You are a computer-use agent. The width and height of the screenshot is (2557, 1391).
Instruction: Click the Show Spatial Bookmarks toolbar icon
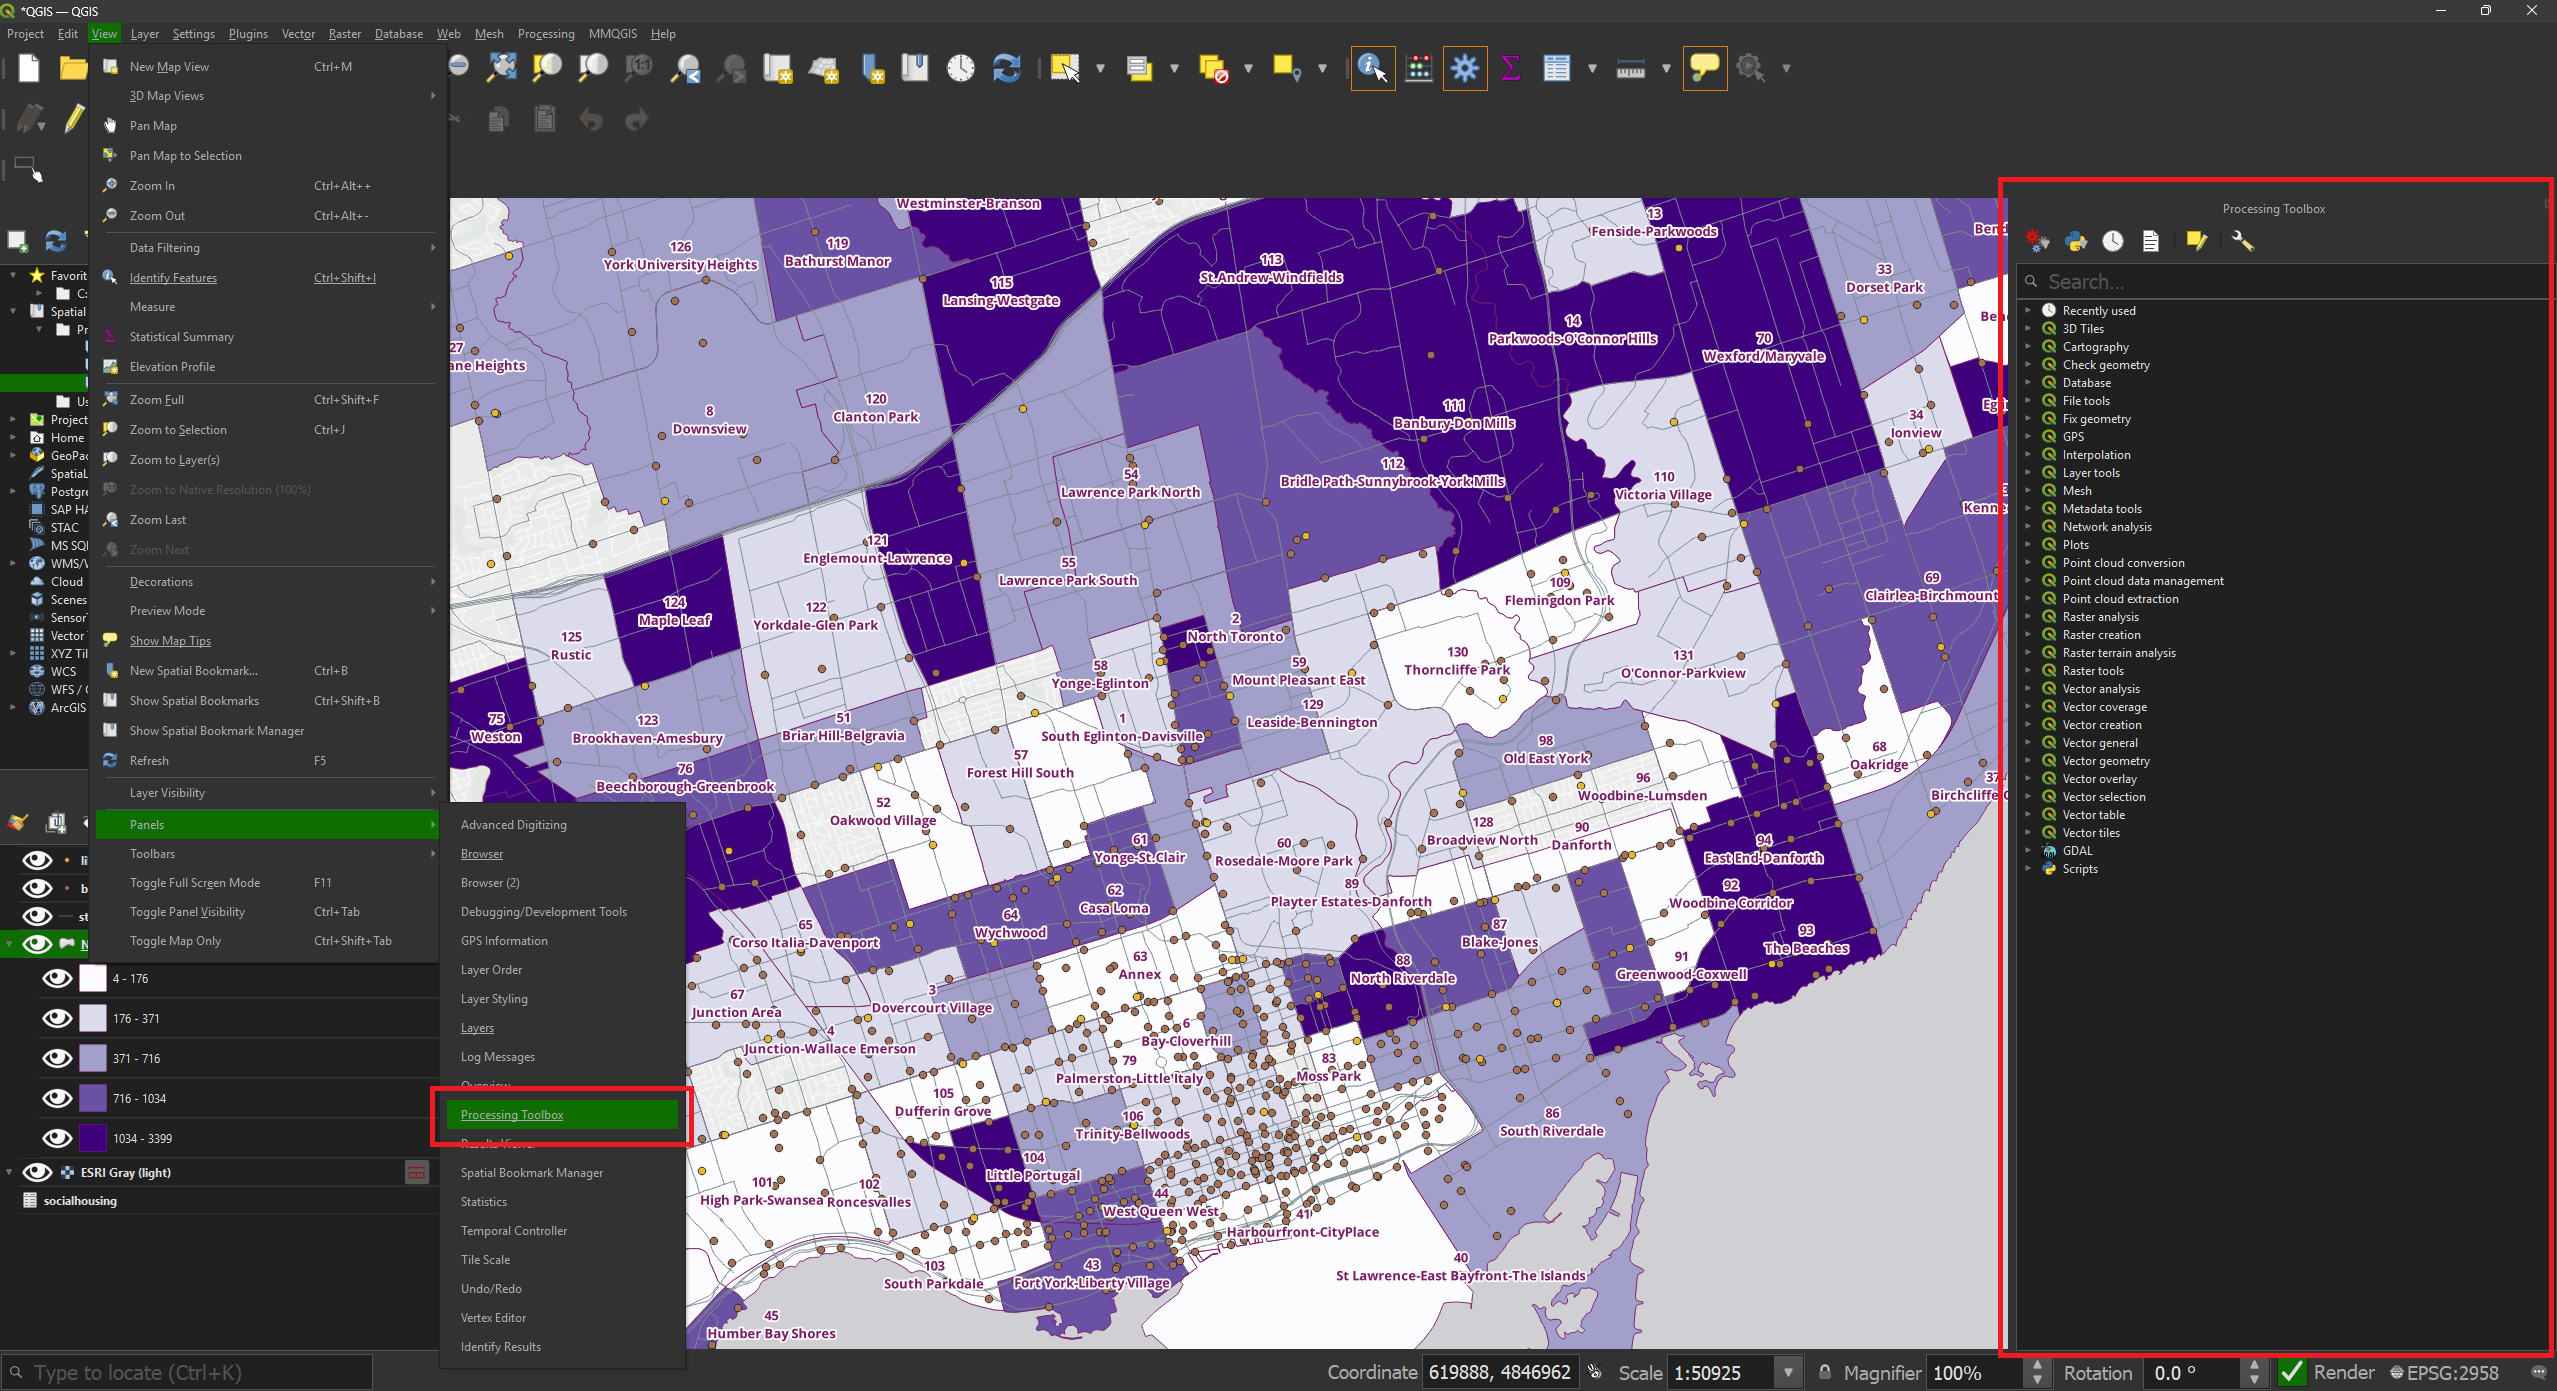click(x=915, y=68)
